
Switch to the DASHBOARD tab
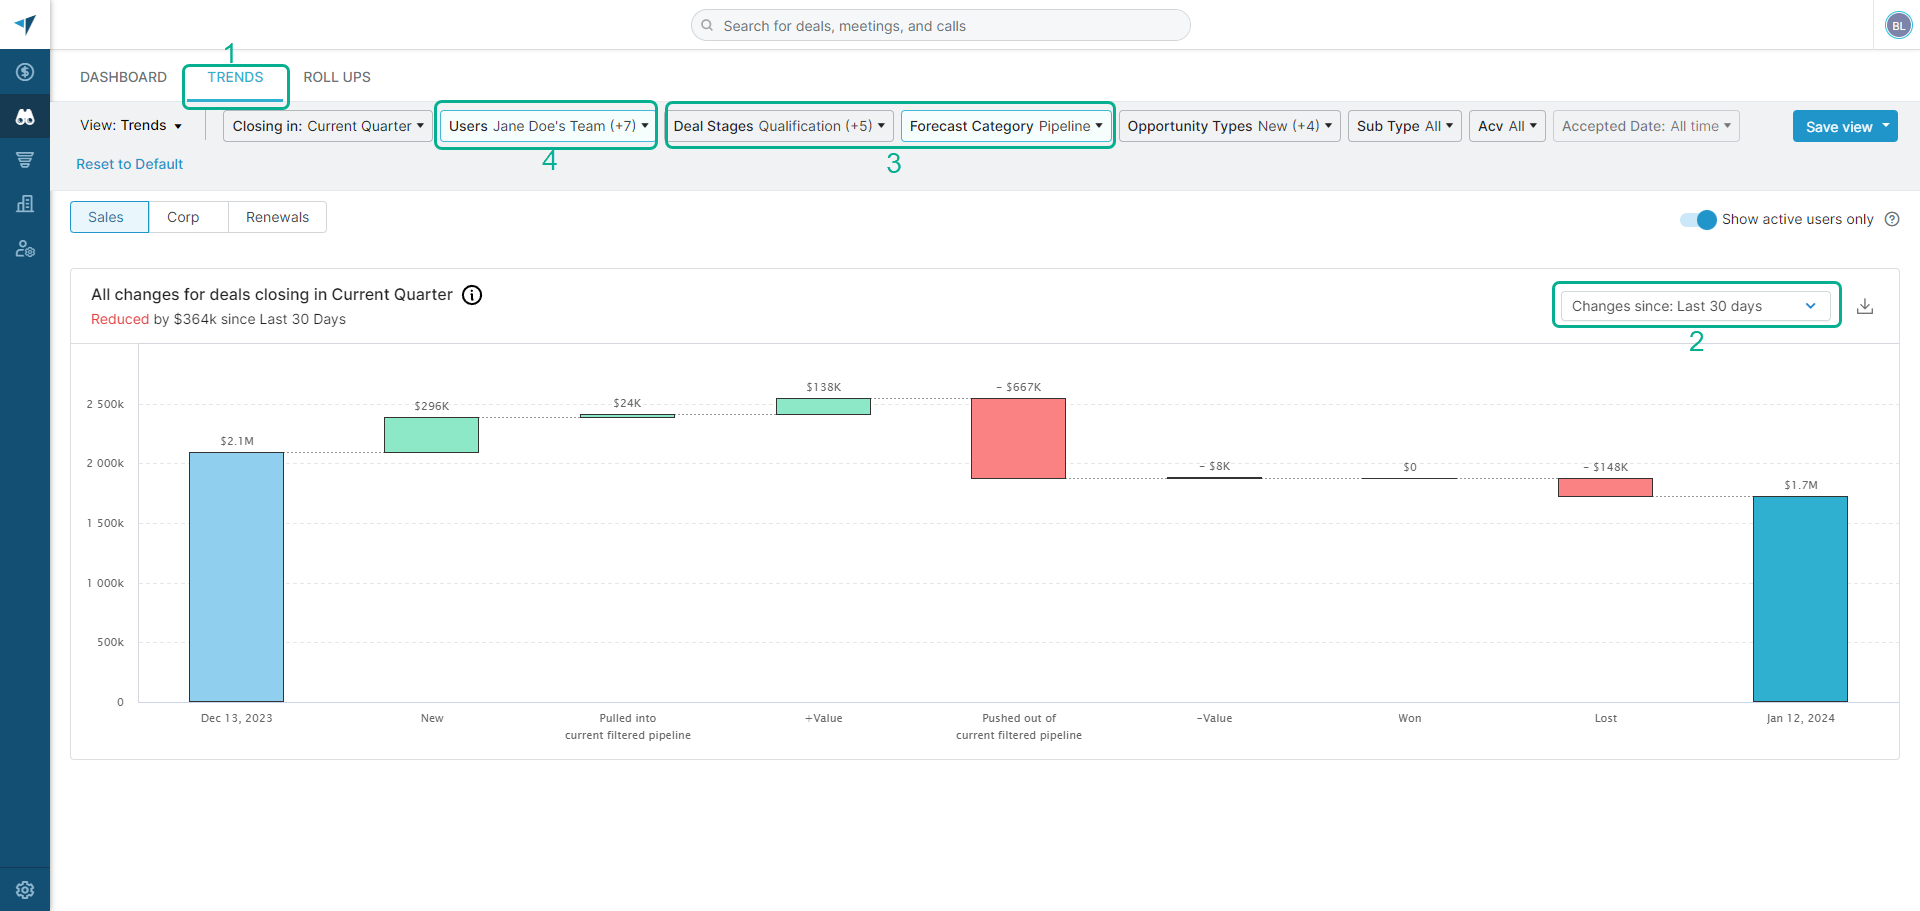click(x=123, y=77)
